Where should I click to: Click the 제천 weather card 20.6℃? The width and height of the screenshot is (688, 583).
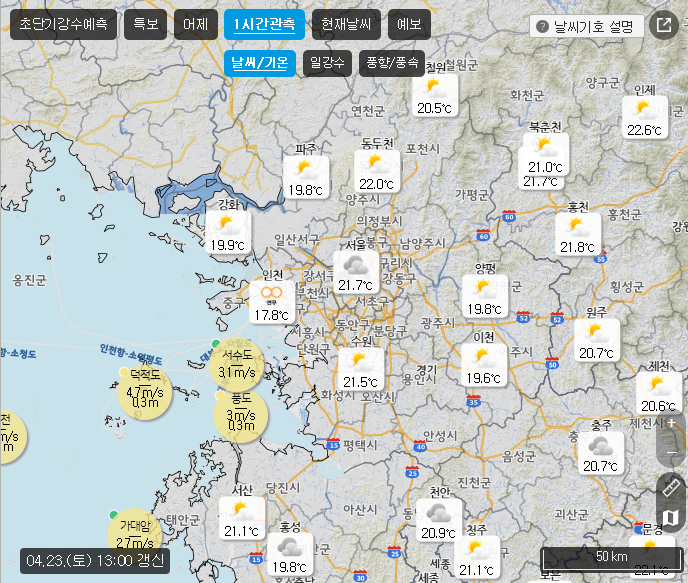click(659, 393)
